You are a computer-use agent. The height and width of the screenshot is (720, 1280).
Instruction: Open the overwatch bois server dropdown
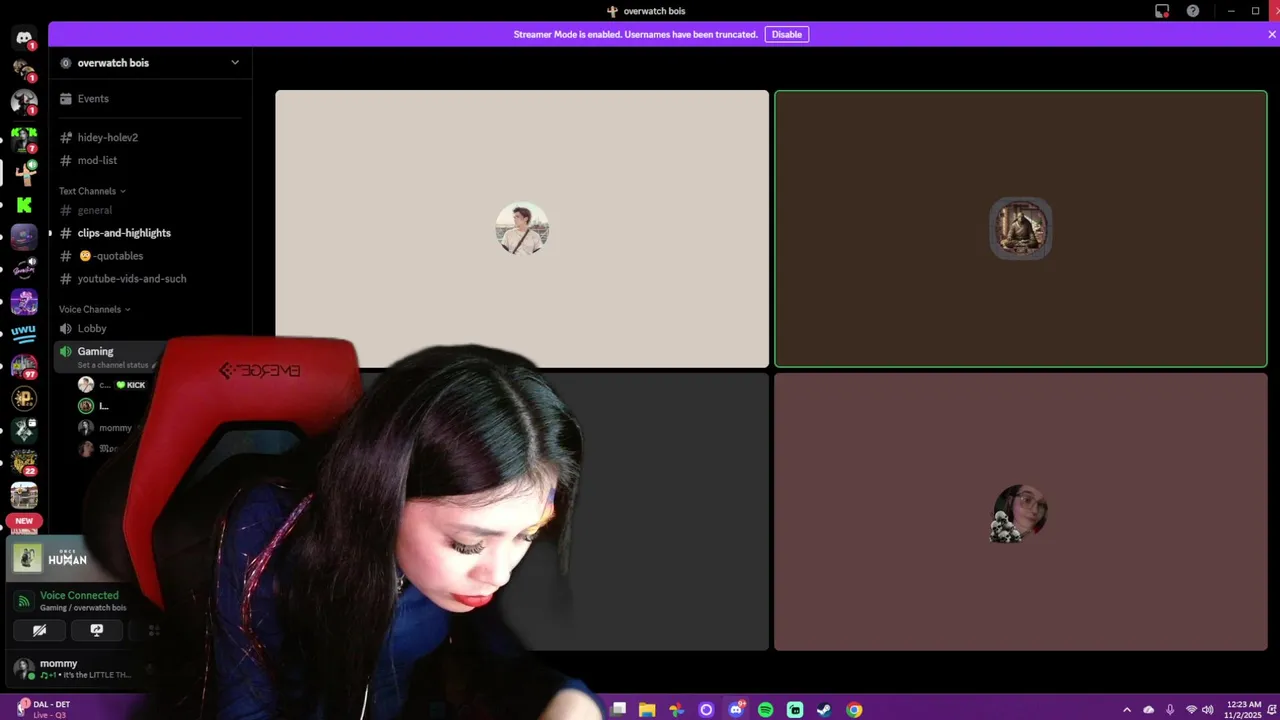pyautogui.click(x=150, y=62)
